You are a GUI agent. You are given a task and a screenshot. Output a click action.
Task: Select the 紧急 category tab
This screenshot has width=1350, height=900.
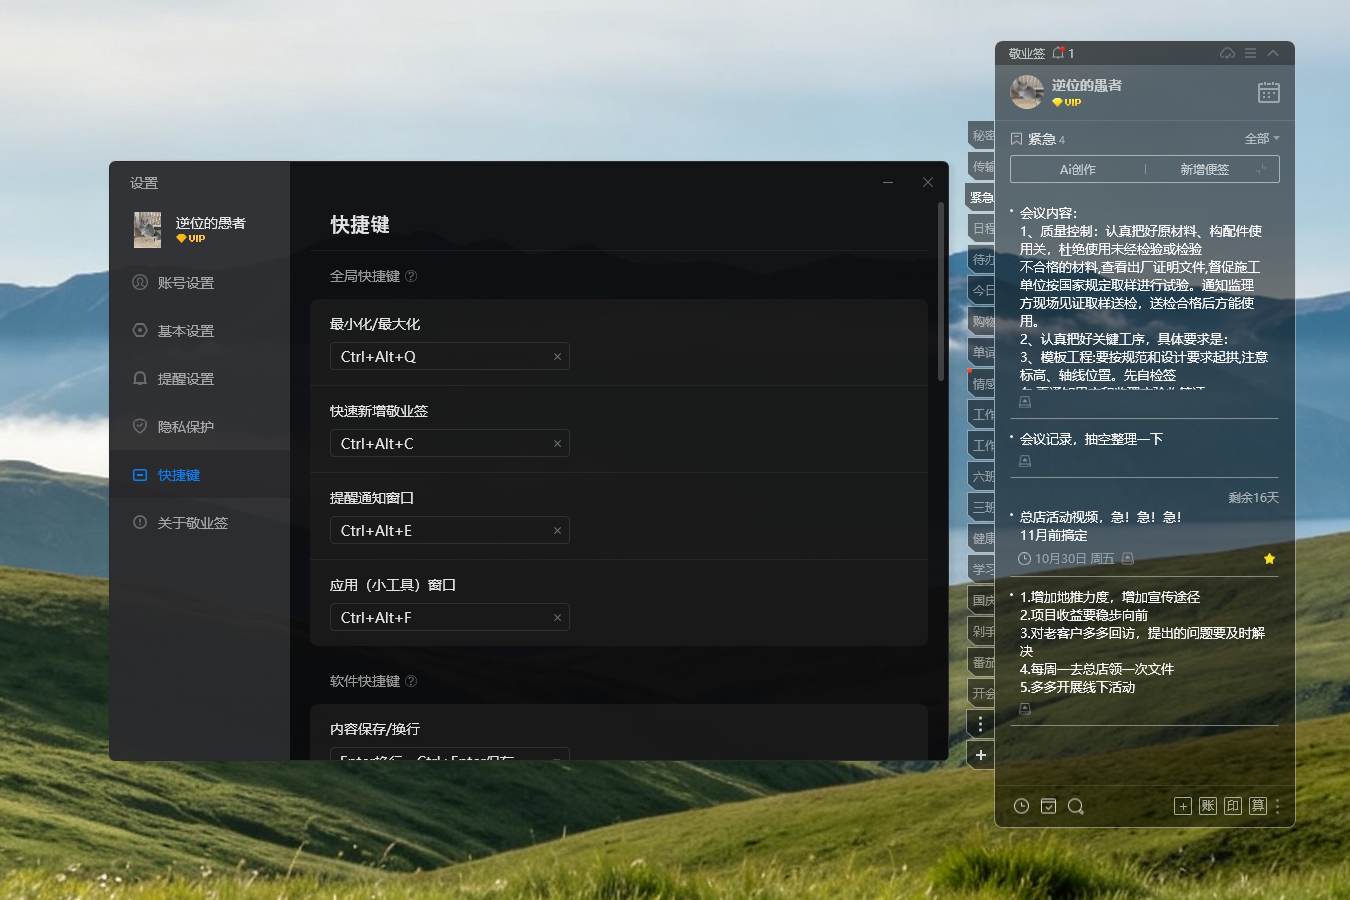pyautogui.click(x=981, y=198)
